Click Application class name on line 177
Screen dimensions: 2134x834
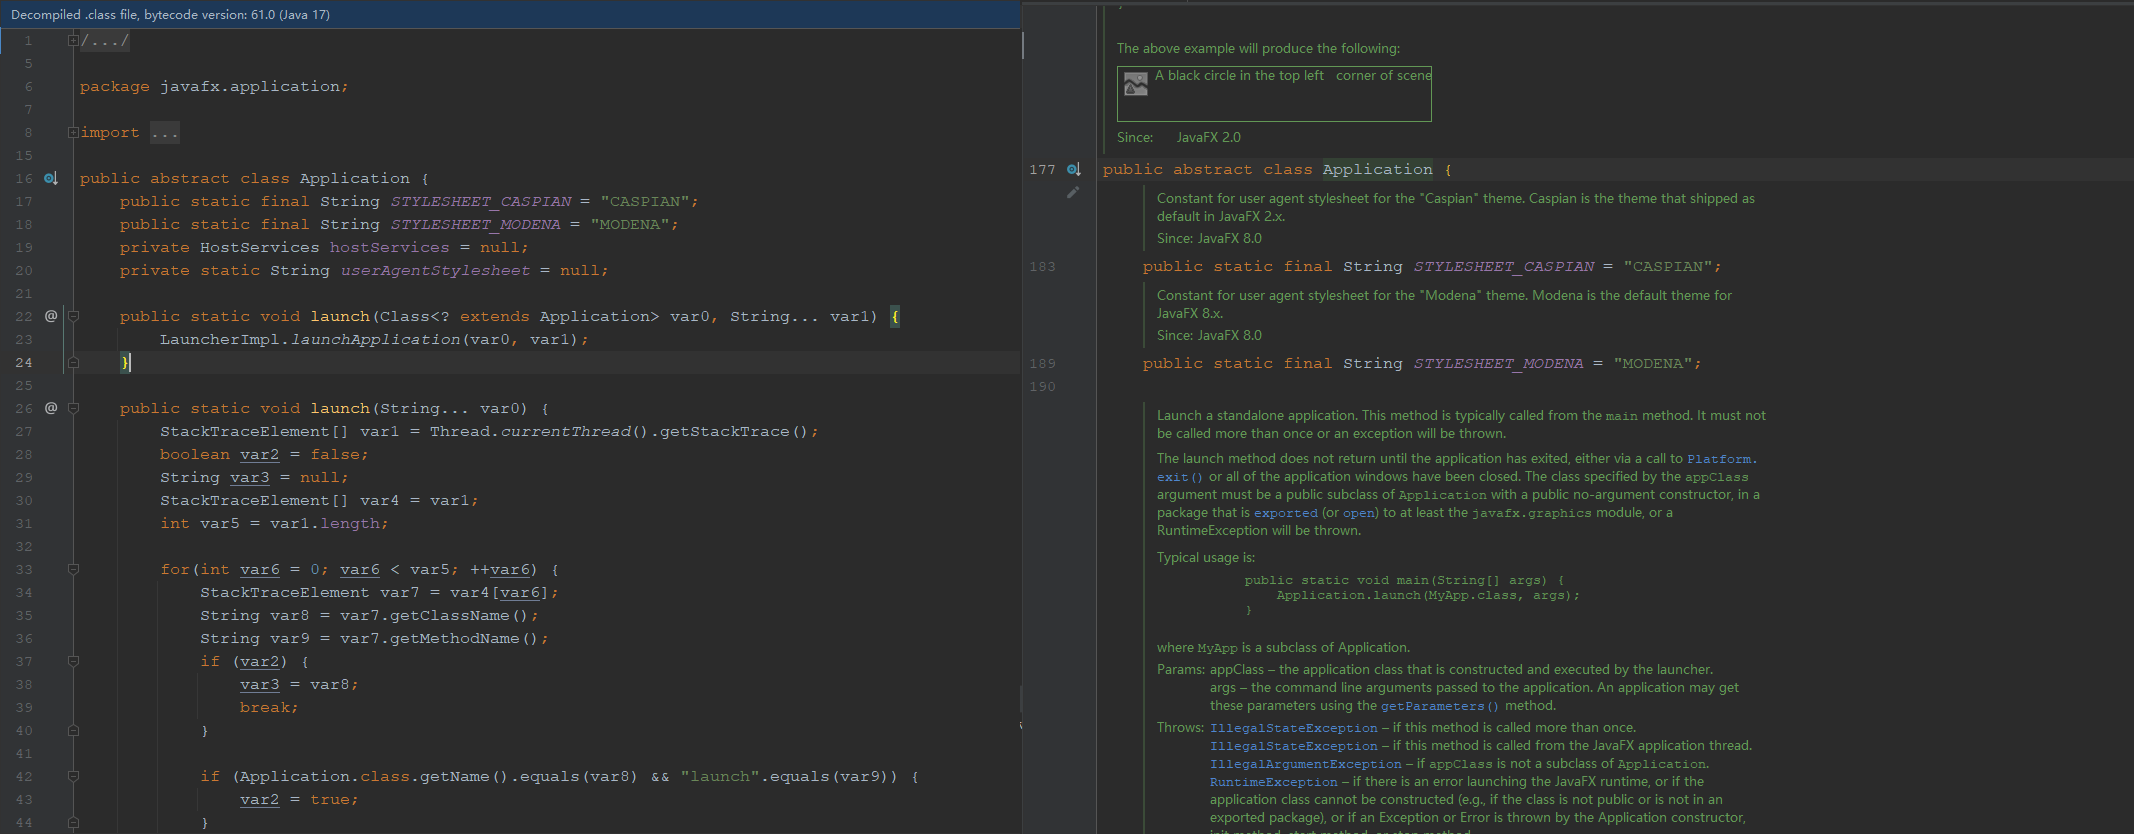[1377, 170]
